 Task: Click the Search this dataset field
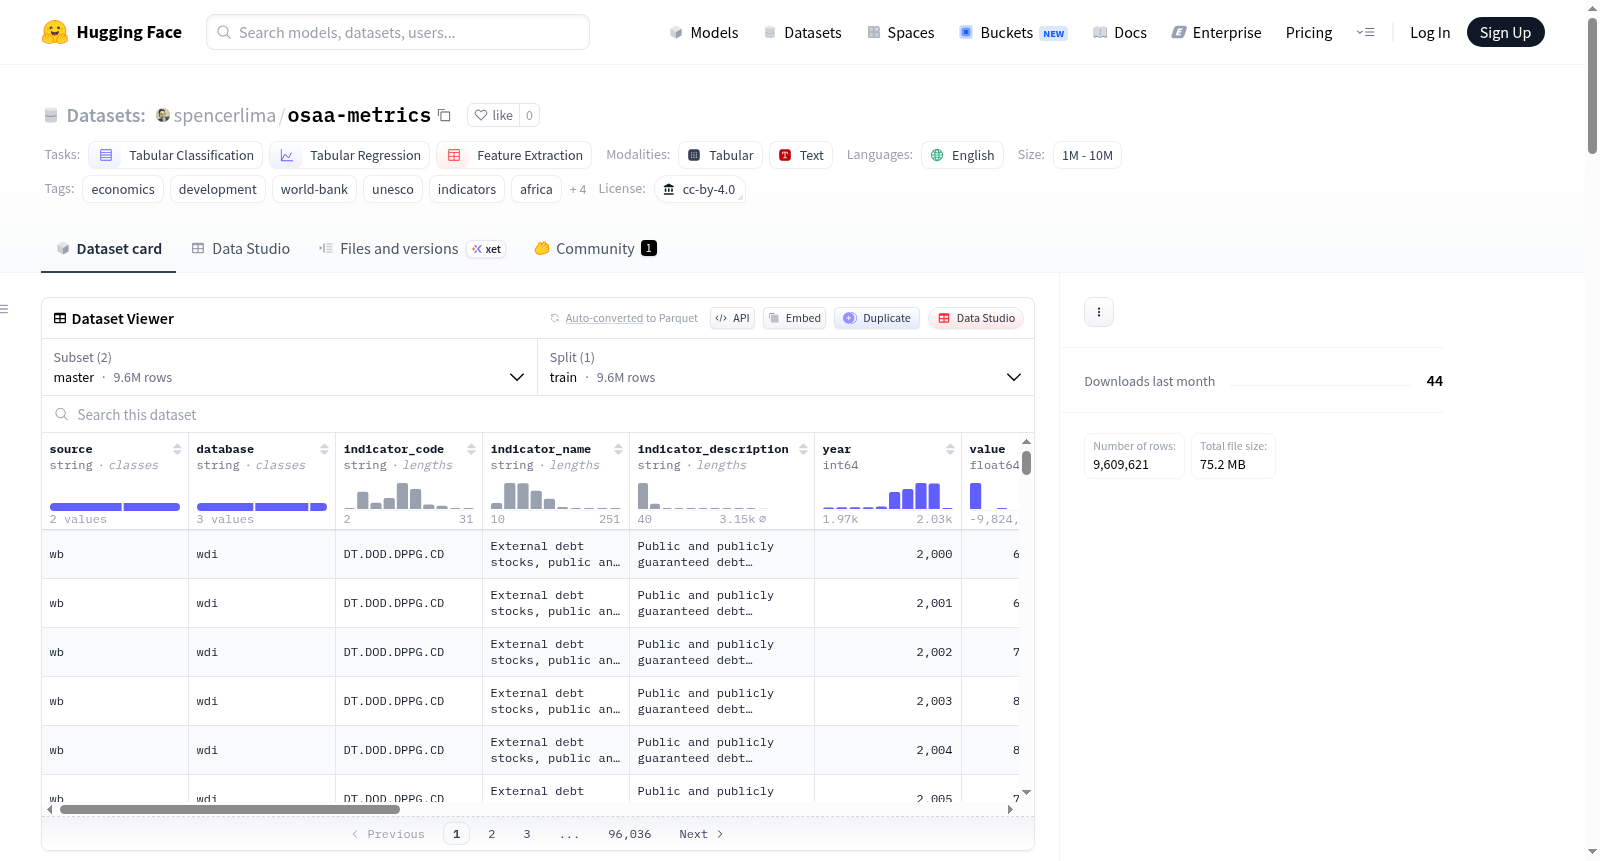pyautogui.click(x=538, y=414)
